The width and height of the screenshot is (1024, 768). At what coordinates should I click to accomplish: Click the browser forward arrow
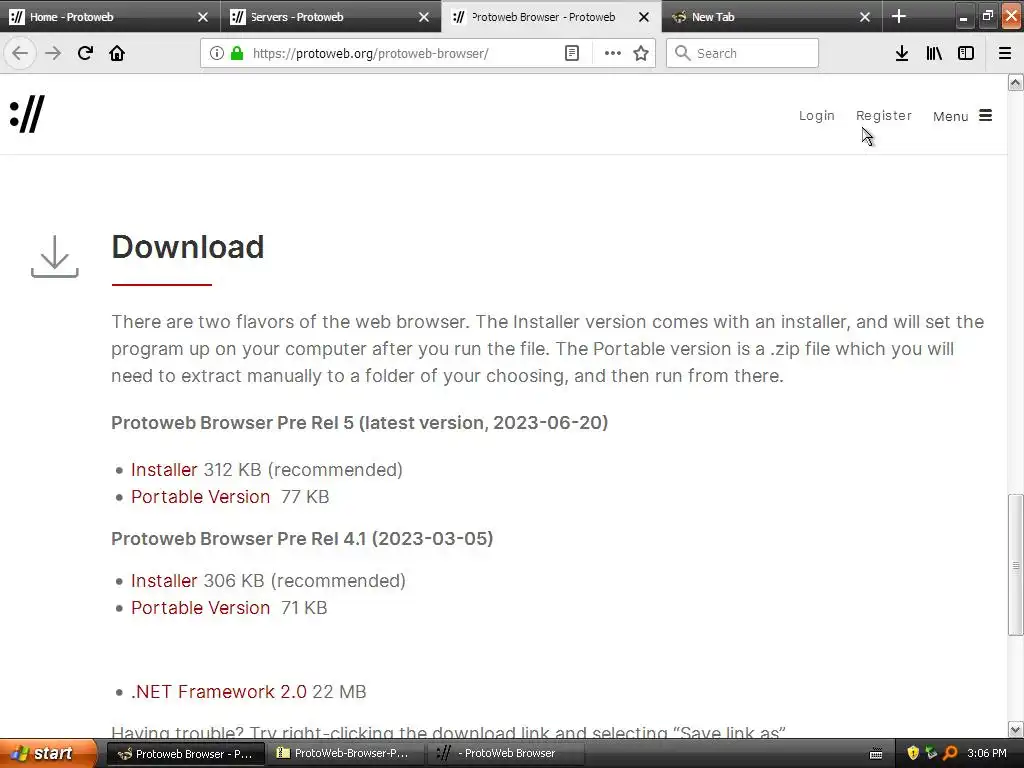[x=53, y=53]
